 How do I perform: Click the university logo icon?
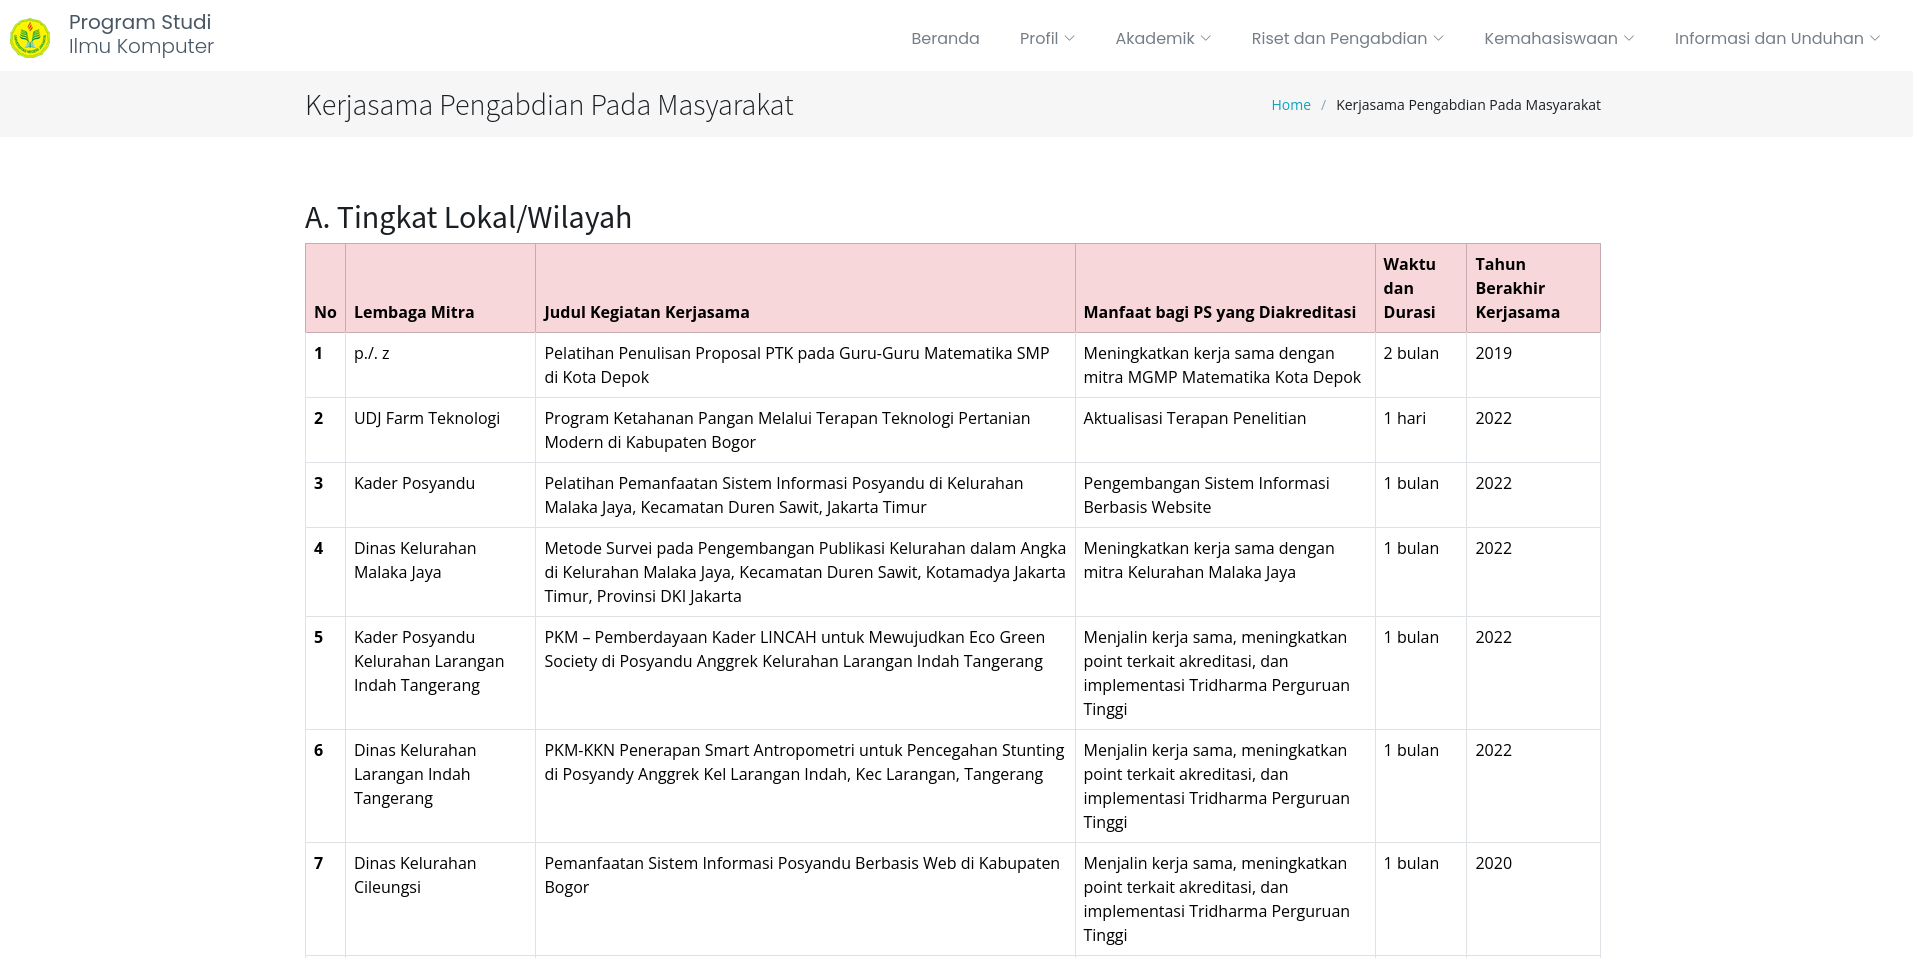(30, 38)
